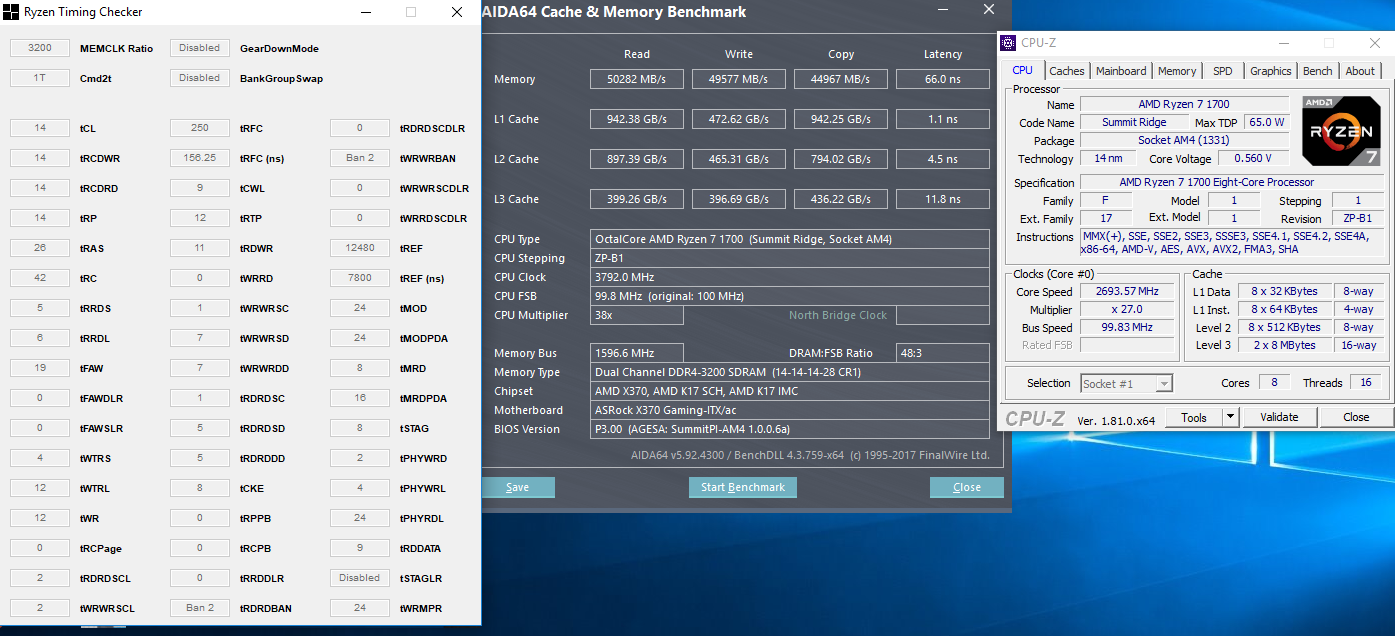This screenshot has width=1395, height=636.
Task: Click the L3 Cache Copy 436.22 GB/s cell
Action: click(841, 199)
